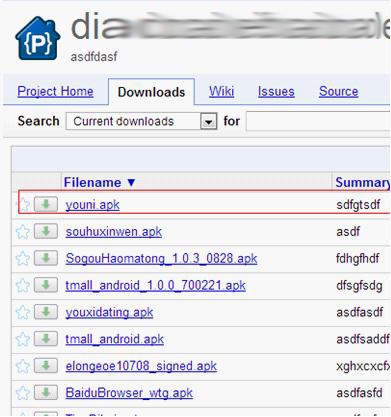Click the 'asdf' summary for souhuxinwen.apk
The width and height of the screenshot is (391, 417).
click(348, 232)
